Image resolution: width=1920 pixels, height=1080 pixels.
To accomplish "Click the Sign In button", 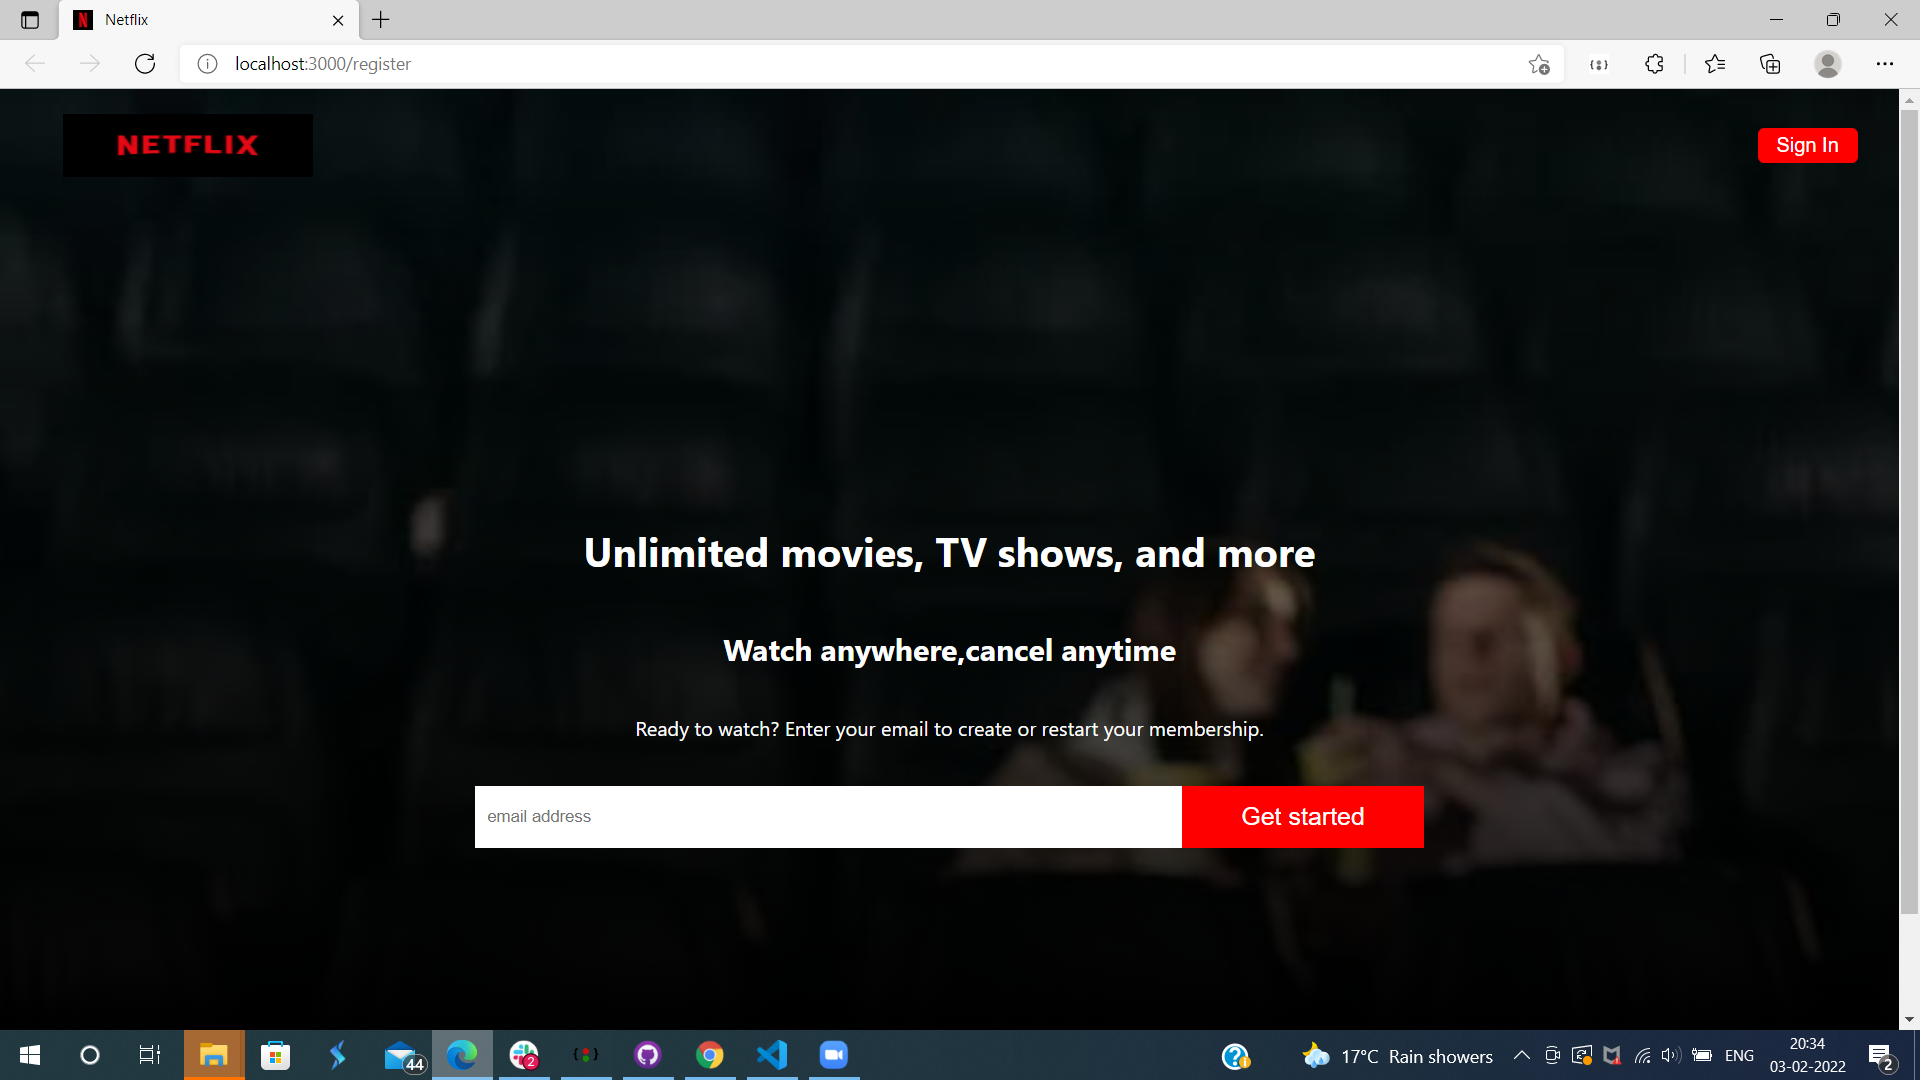I will click(1807, 144).
